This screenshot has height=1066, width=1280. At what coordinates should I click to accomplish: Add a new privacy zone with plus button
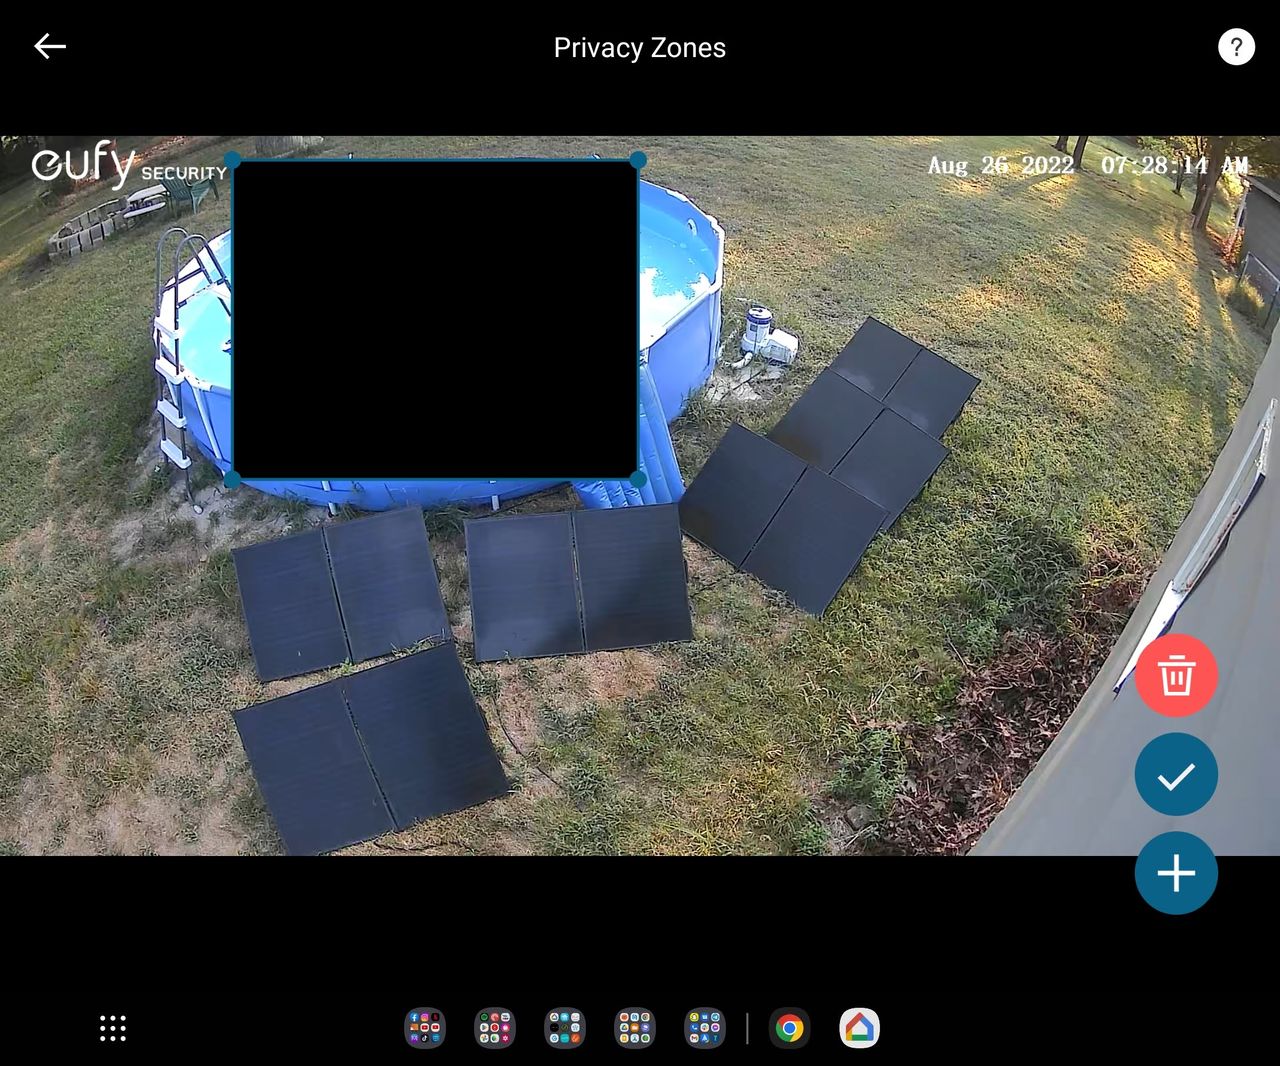coord(1176,873)
